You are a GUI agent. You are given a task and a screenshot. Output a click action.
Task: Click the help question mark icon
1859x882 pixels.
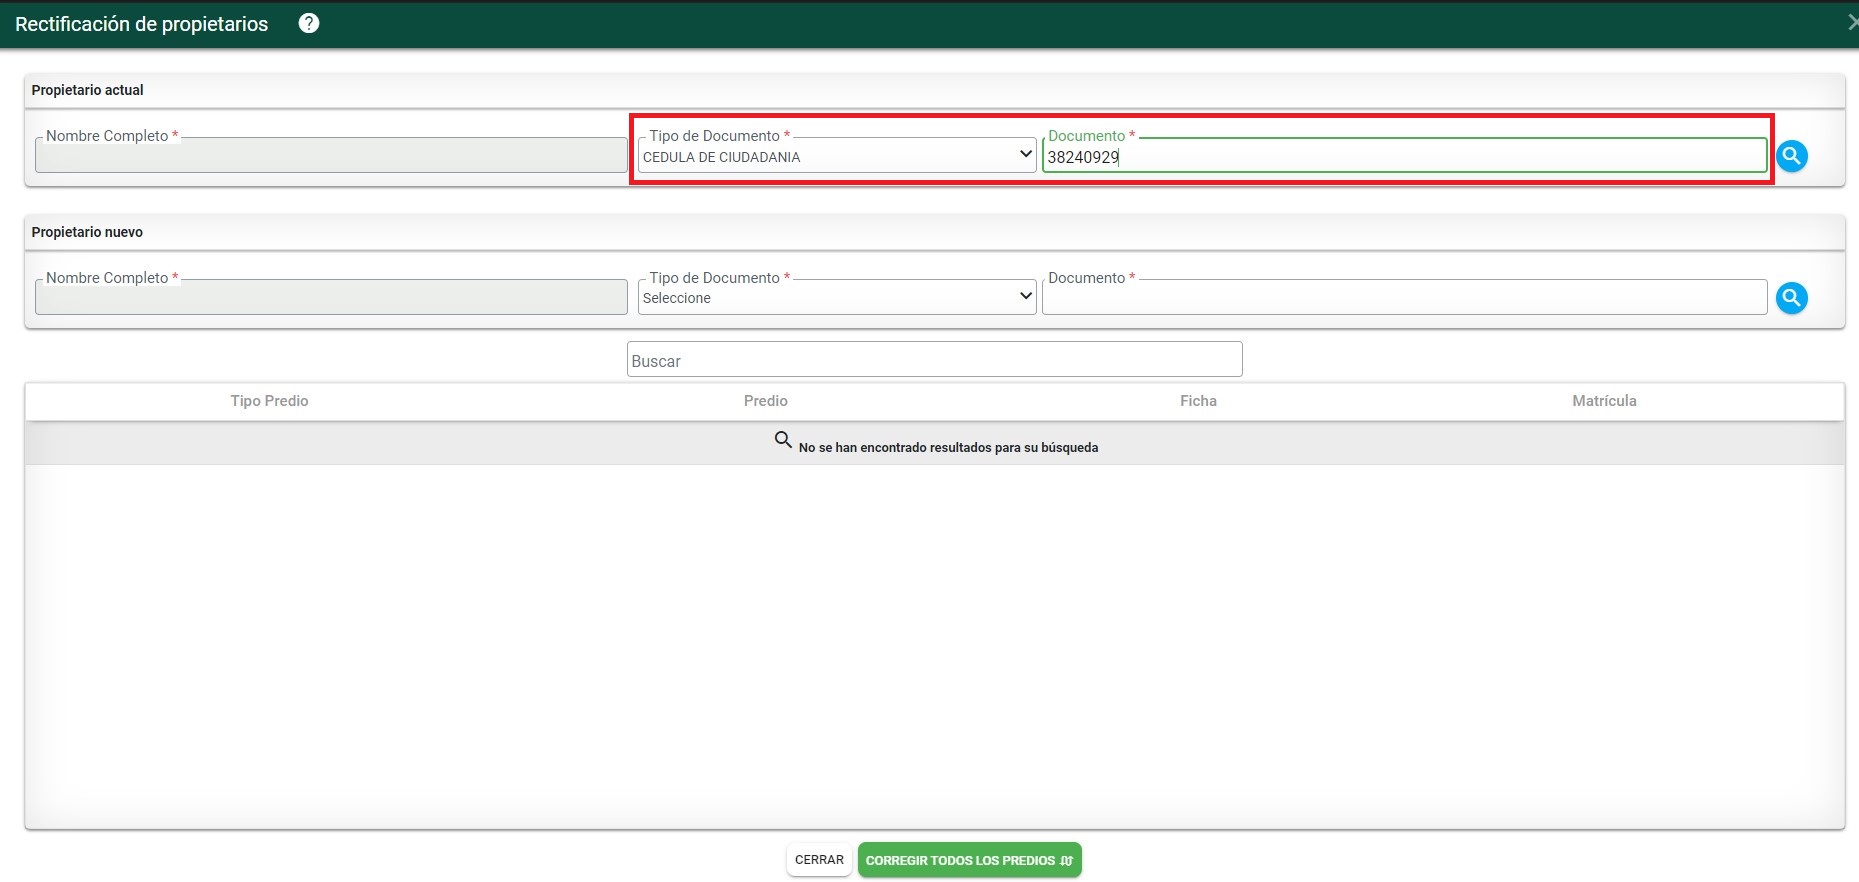coord(309,23)
